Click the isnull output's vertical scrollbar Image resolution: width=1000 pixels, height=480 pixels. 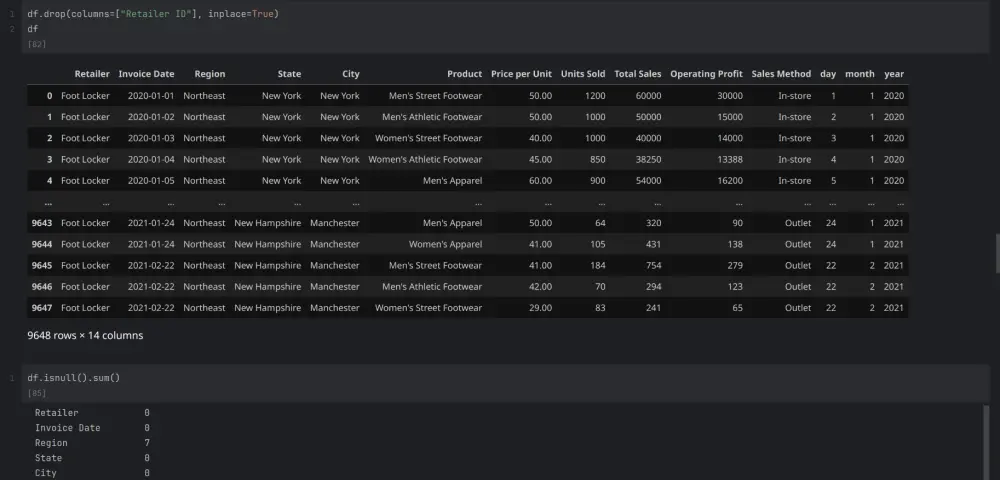[986, 440]
